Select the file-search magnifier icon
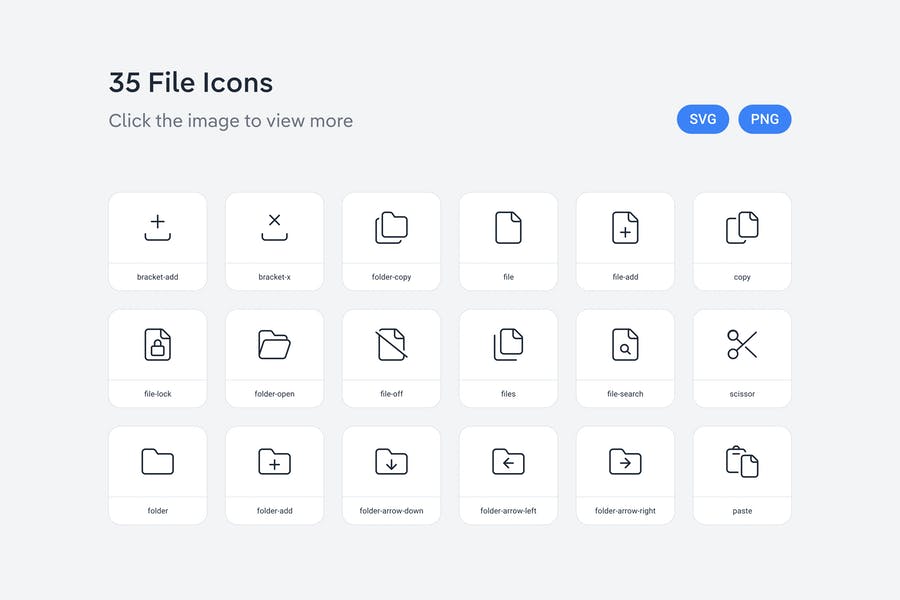The height and width of the screenshot is (600, 900). (x=625, y=345)
